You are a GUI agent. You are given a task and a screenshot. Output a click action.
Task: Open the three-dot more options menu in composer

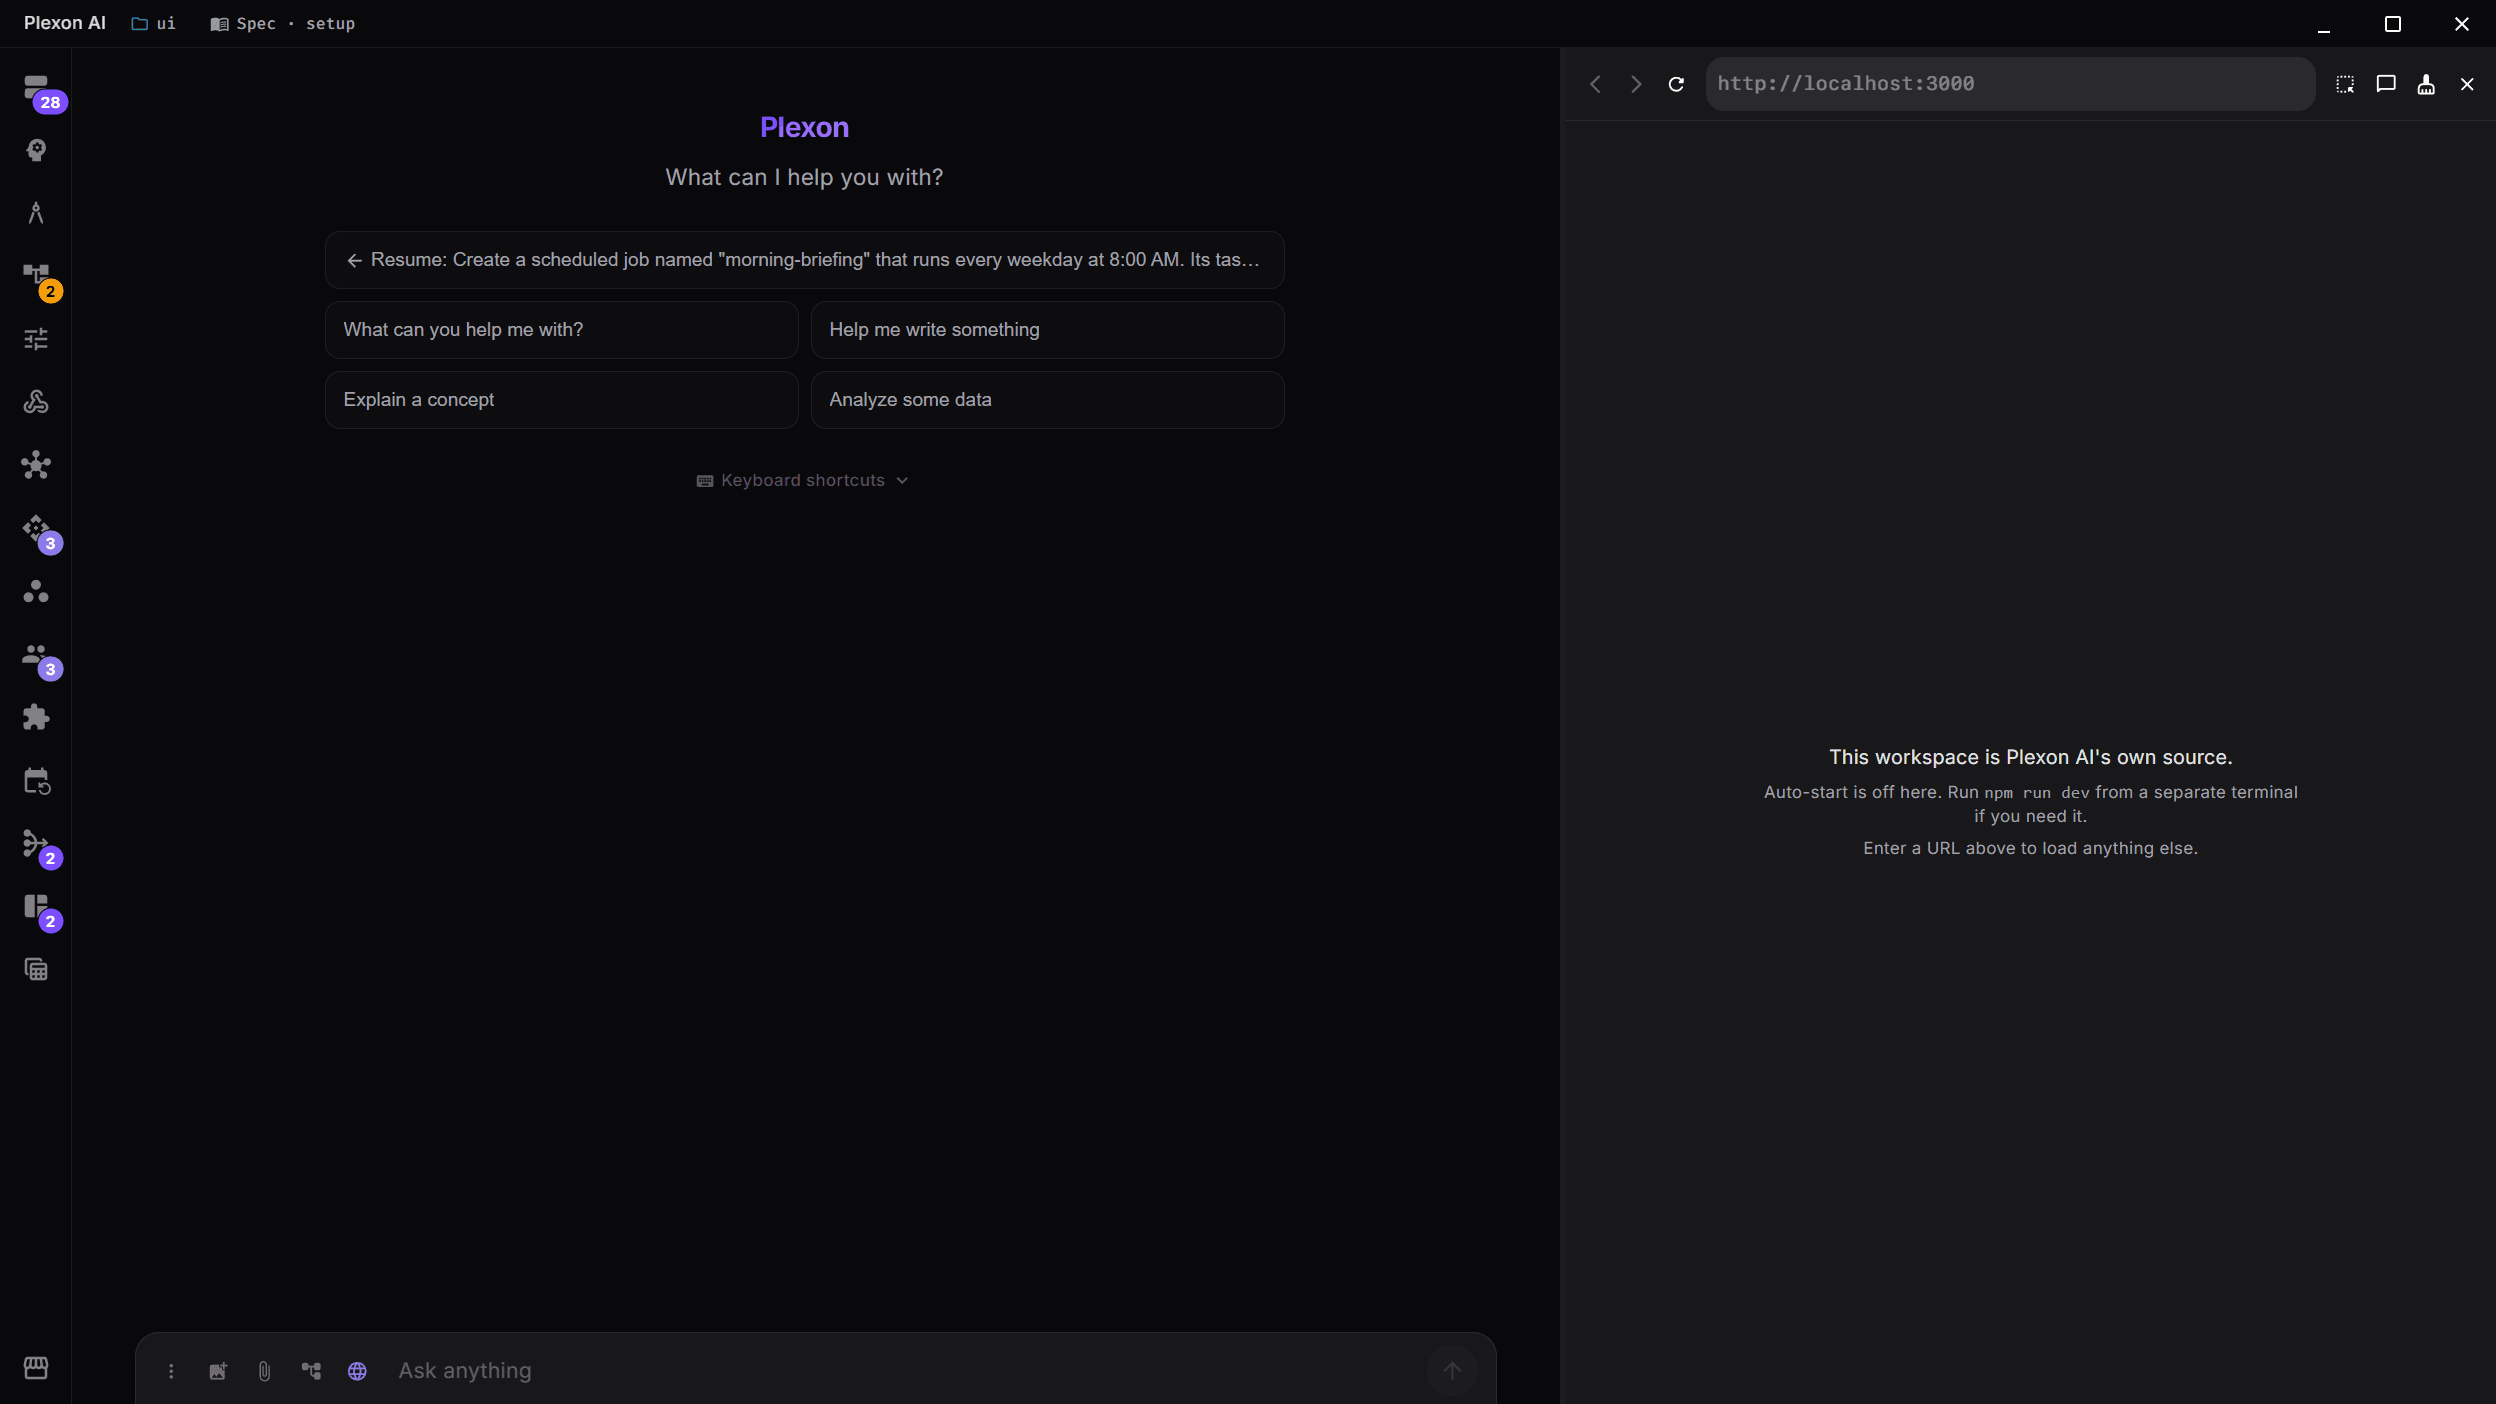click(171, 1371)
